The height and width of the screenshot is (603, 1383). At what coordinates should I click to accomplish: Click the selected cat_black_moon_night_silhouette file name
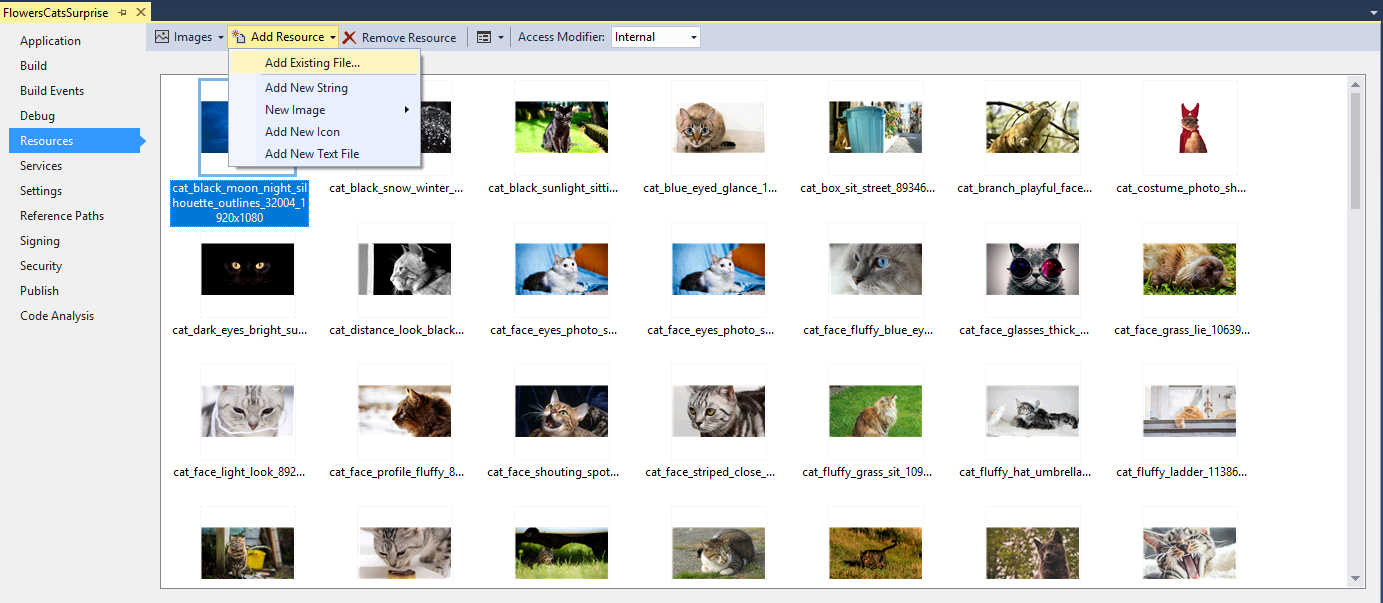pyautogui.click(x=240, y=203)
